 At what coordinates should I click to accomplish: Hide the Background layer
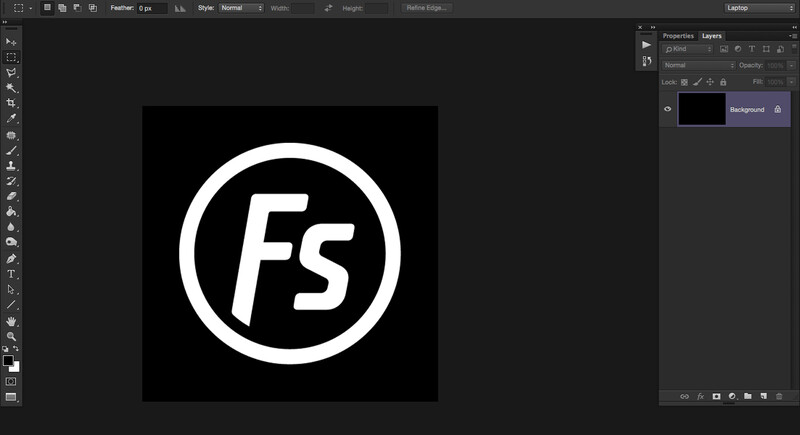coord(667,109)
